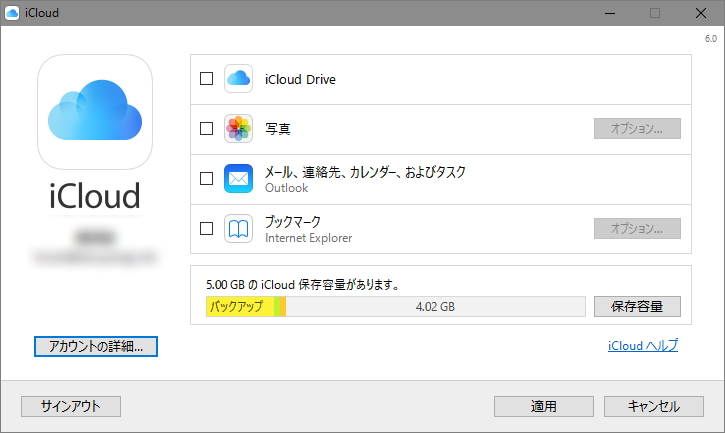Close the iCloud window

tap(701, 13)
